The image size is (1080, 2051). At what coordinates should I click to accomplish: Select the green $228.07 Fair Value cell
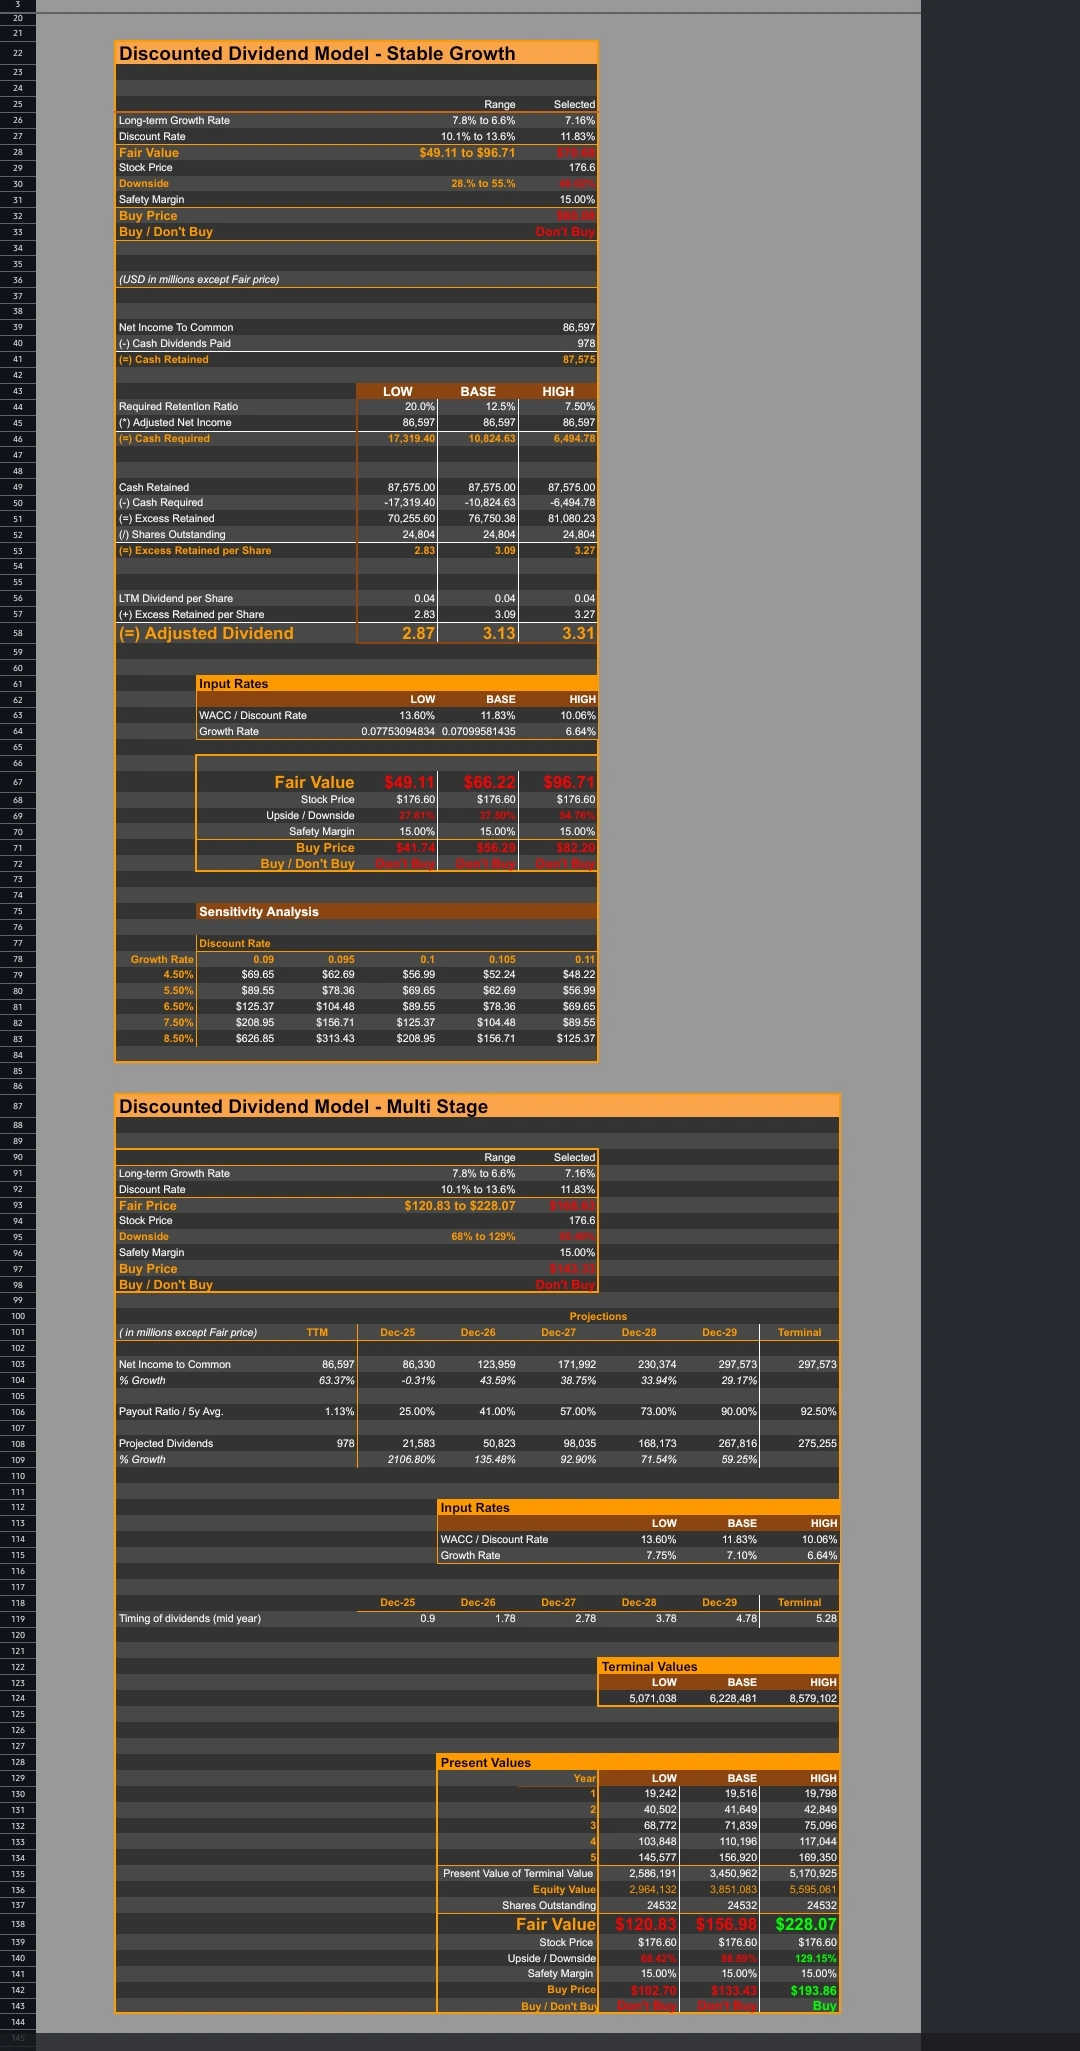click(x=805, y=1924)
